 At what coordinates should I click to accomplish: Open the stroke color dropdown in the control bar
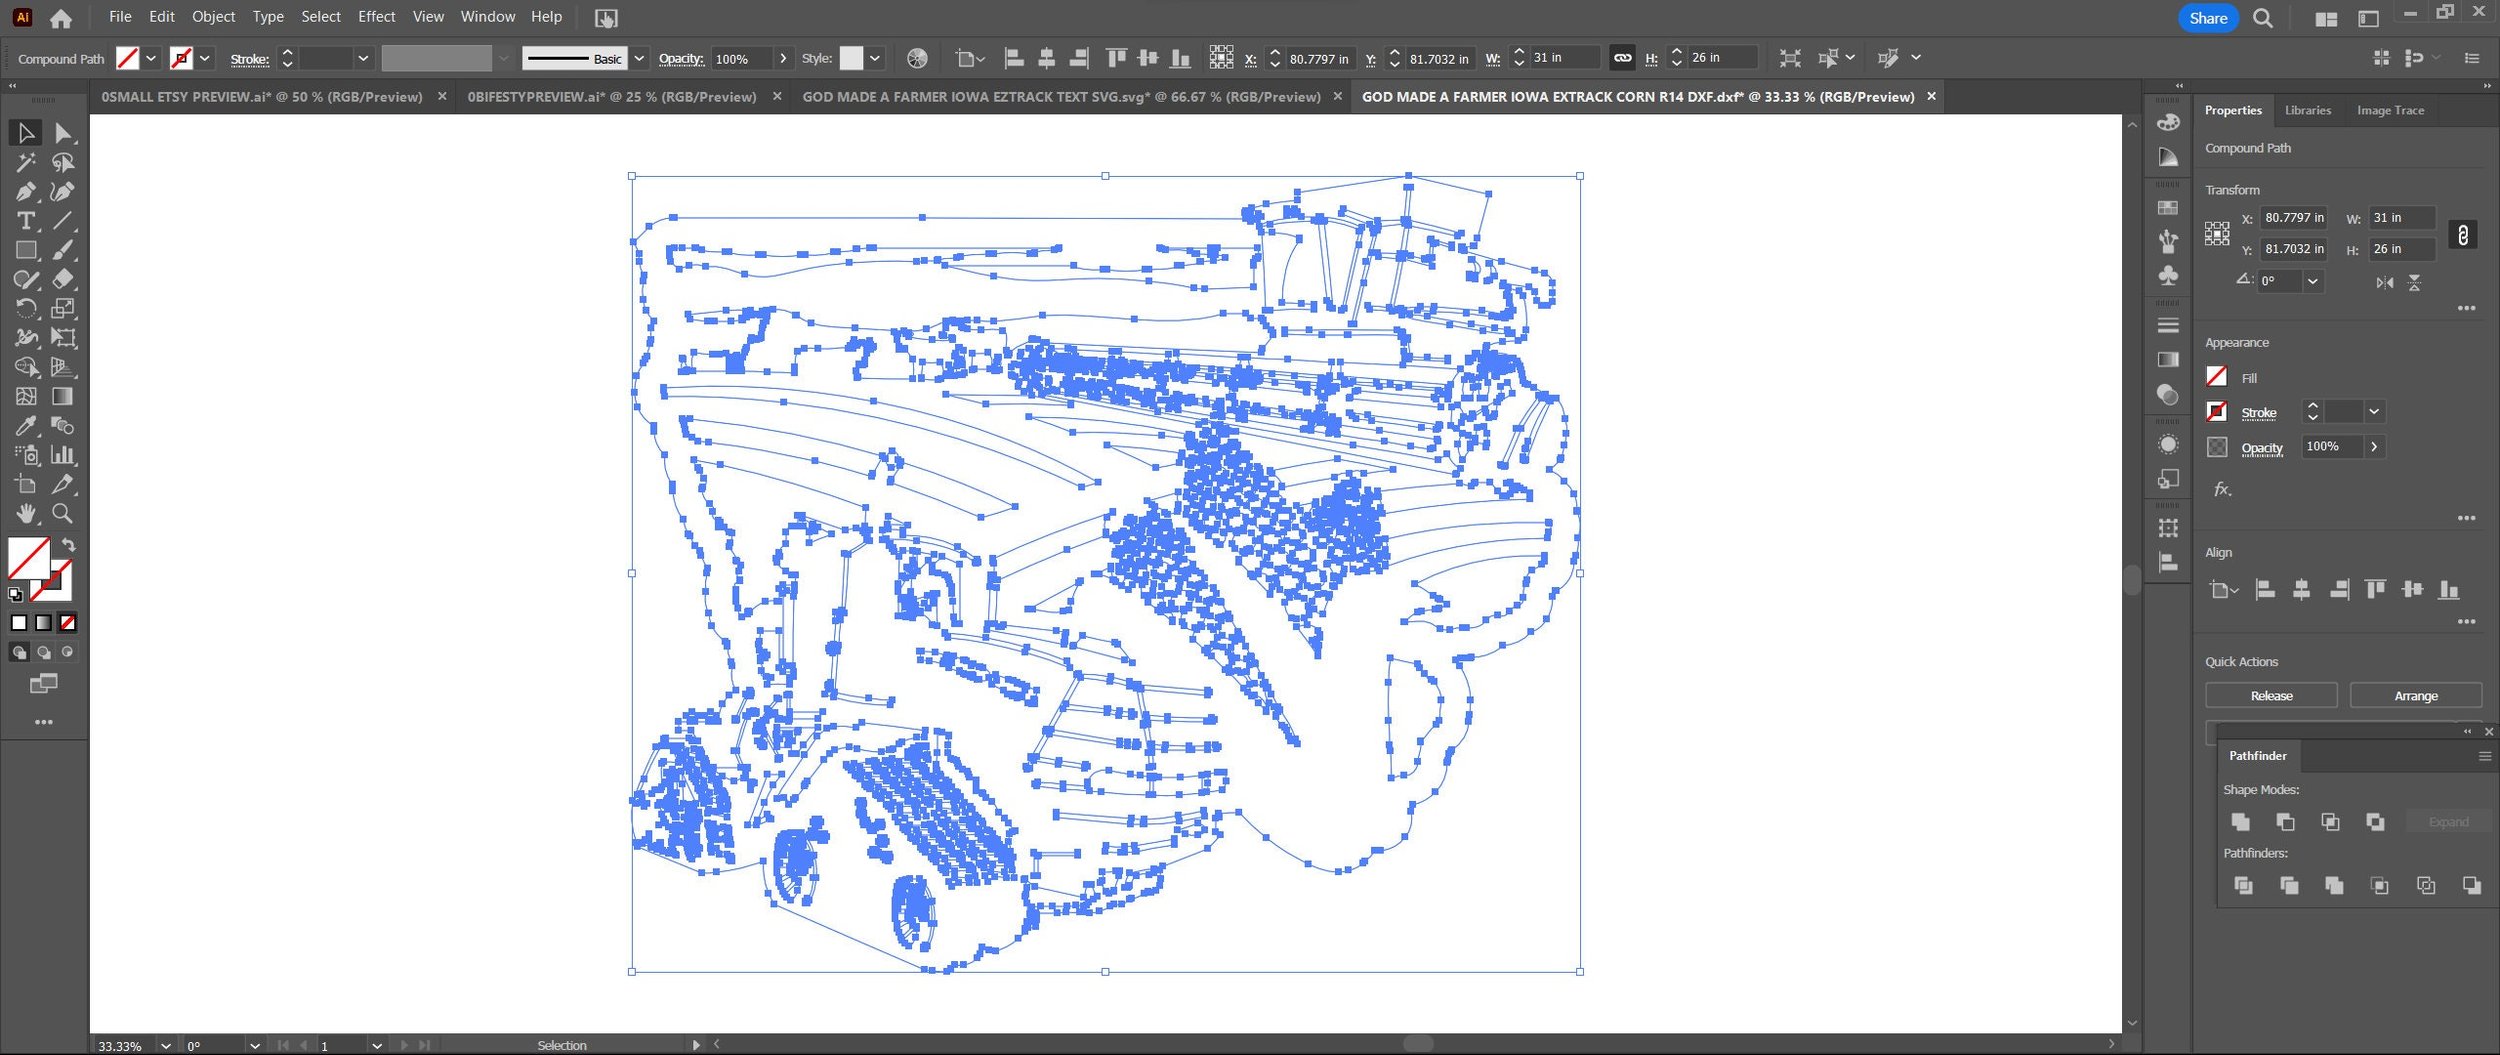(x=205, y=58)
